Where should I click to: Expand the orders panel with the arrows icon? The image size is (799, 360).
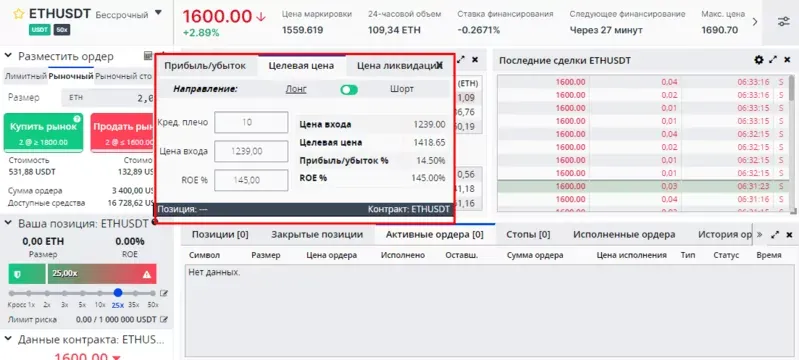775,235
